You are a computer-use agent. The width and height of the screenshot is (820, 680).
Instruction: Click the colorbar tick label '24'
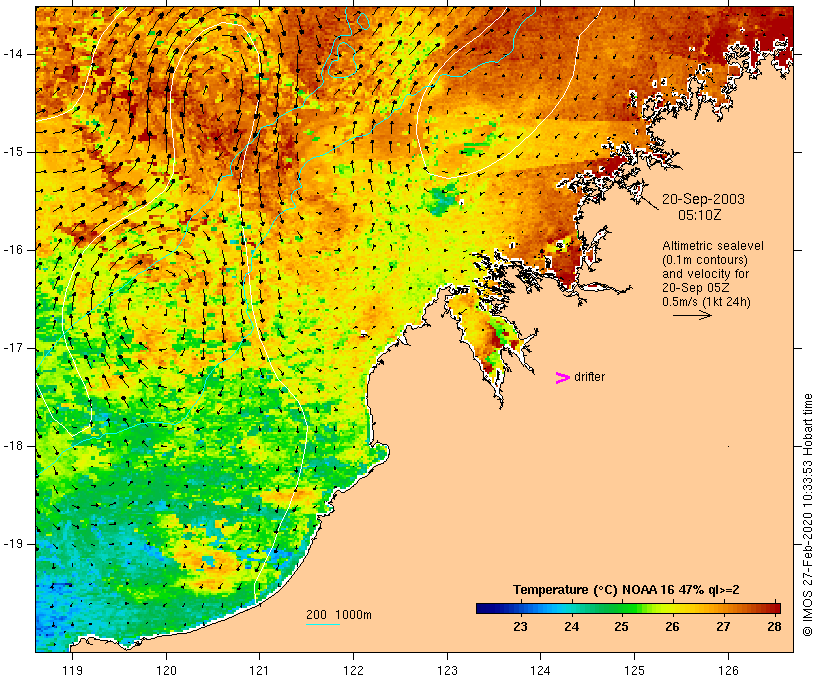pos(572,626)
